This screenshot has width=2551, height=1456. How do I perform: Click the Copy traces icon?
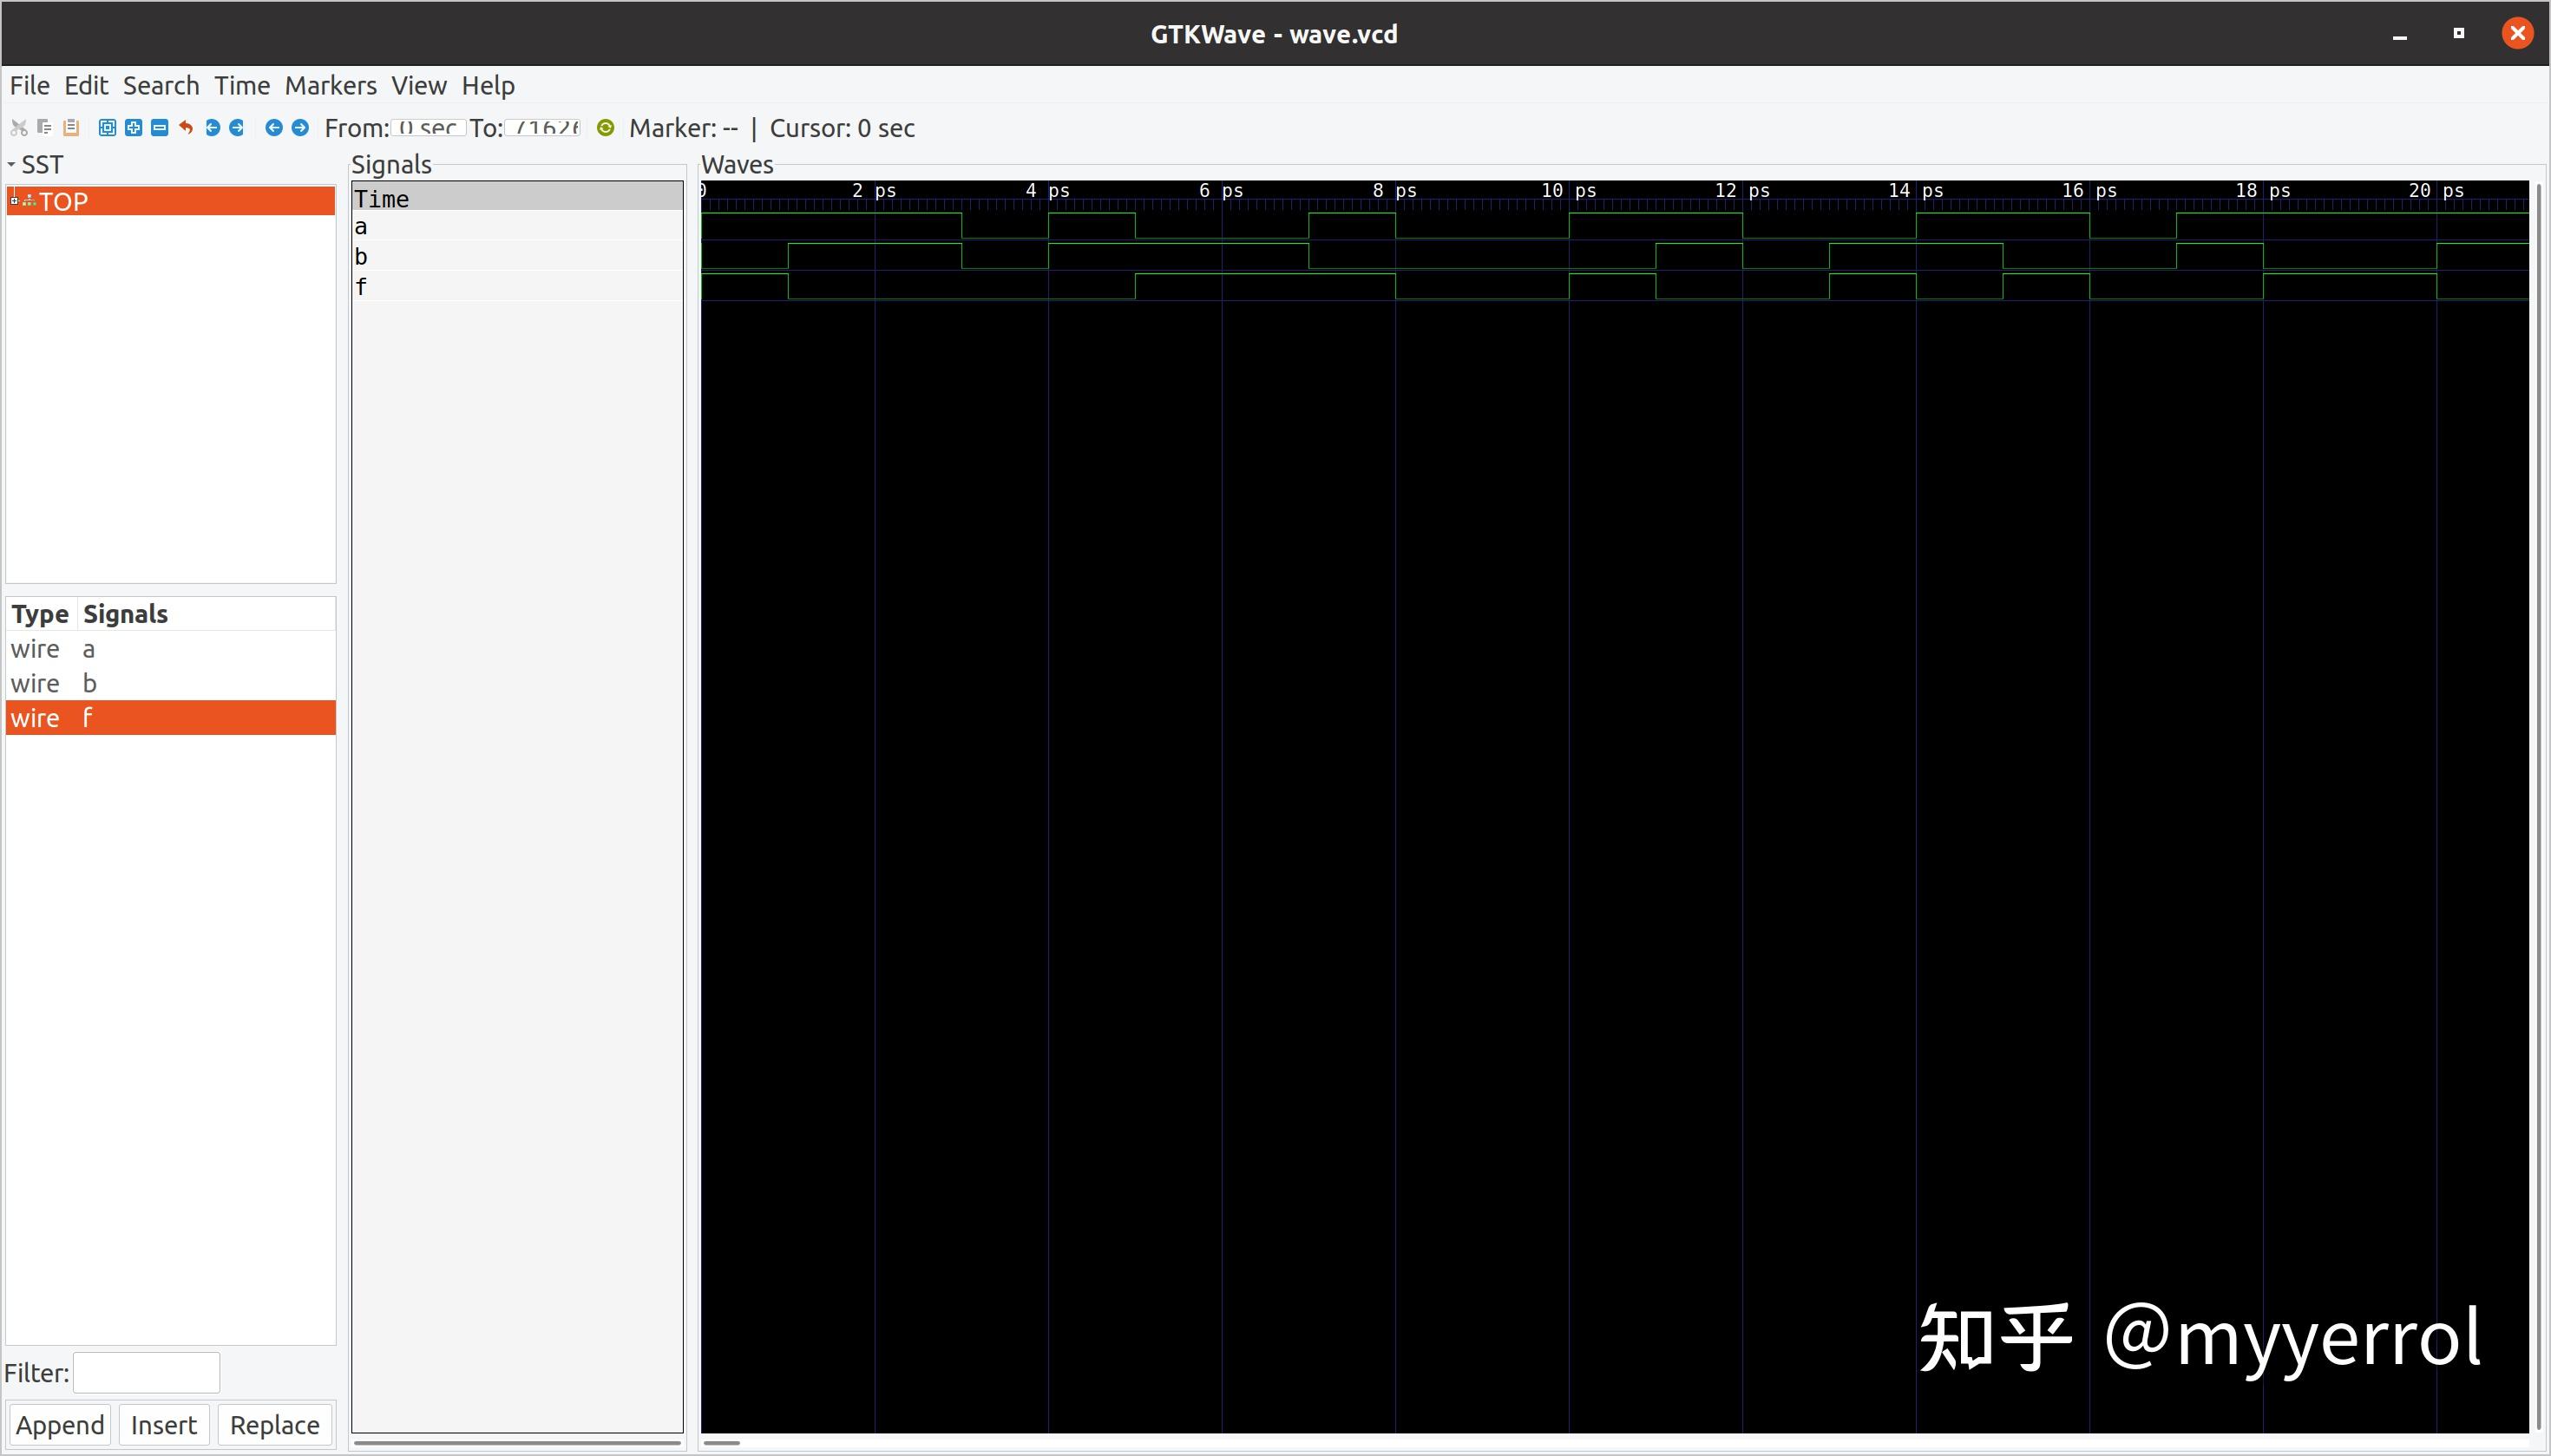pos(44,127)
